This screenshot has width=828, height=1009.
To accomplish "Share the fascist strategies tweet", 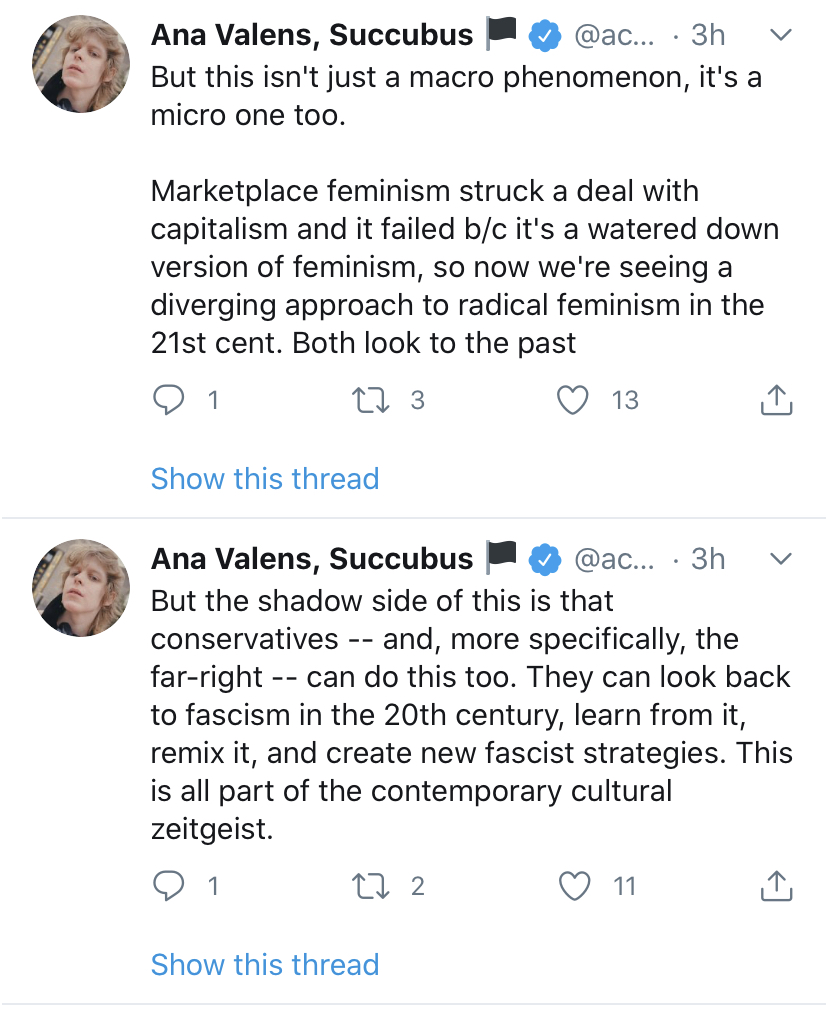I will click(x=776, y=886).
